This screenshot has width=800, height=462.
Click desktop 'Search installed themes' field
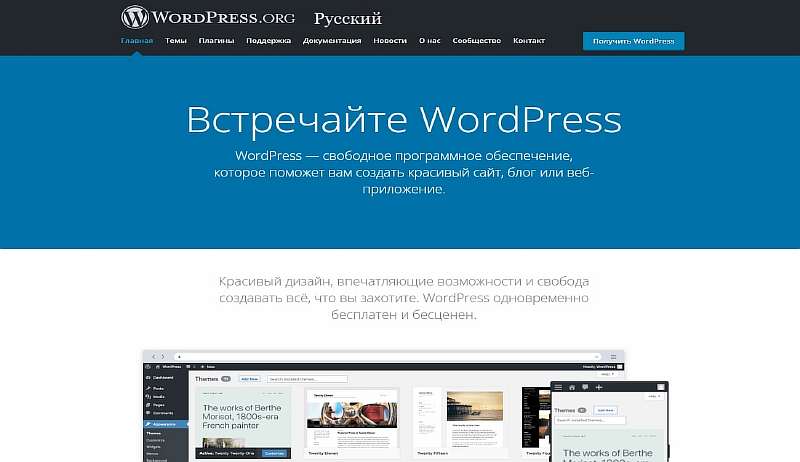tap(307, 379)
